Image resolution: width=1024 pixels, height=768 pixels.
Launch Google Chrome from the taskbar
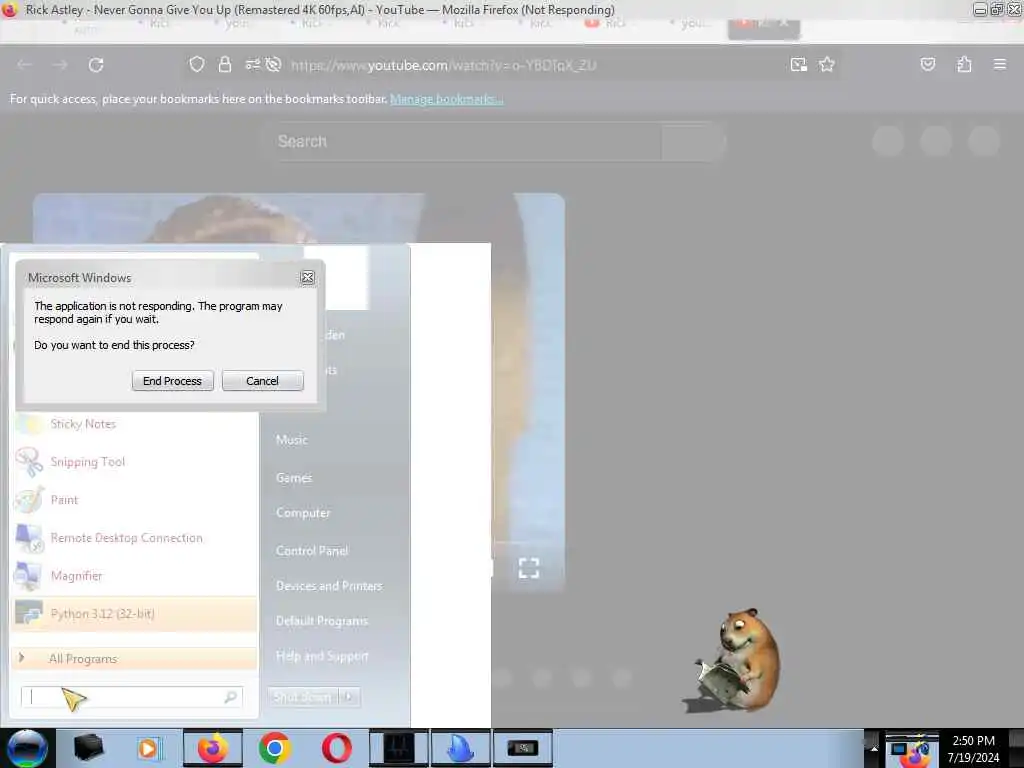[274, 748]
